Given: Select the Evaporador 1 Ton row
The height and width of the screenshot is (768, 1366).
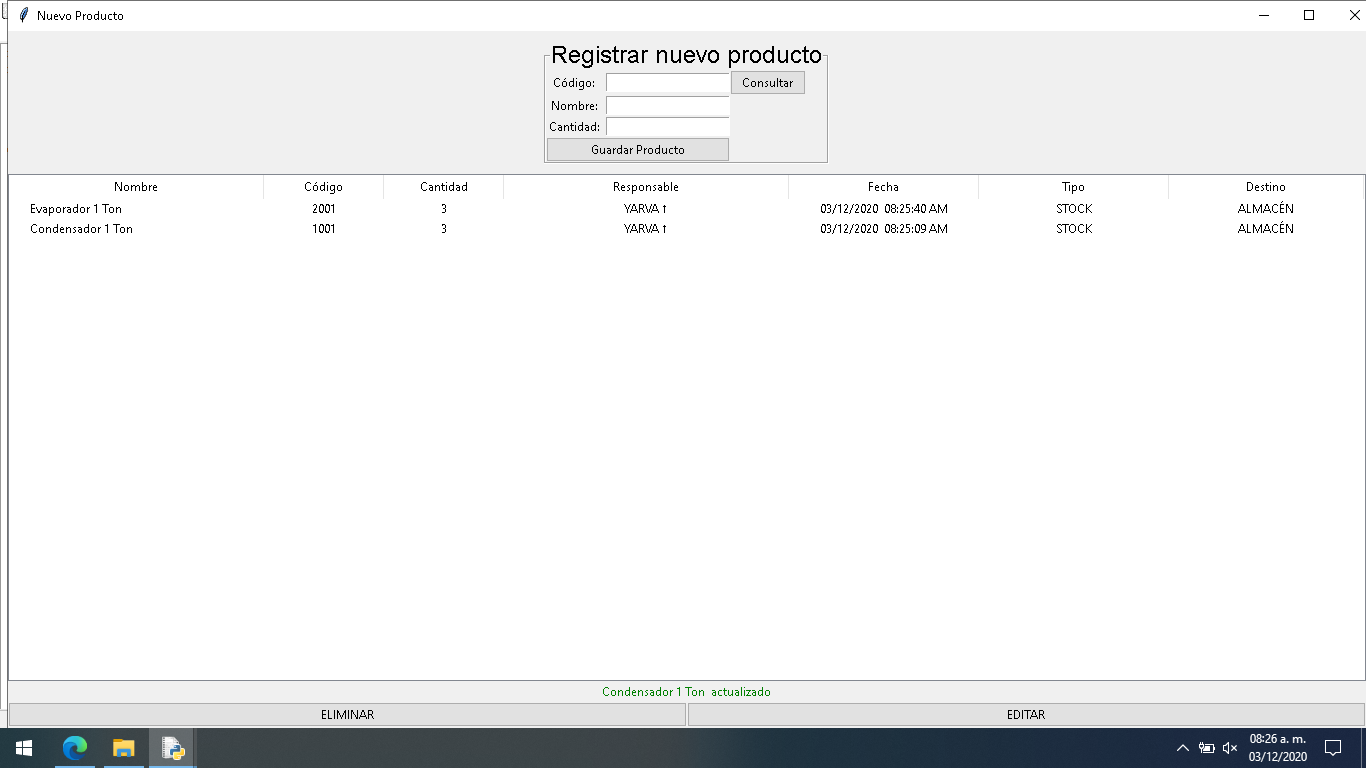Looking at the screenshot, I should click(x=686, y=209).
